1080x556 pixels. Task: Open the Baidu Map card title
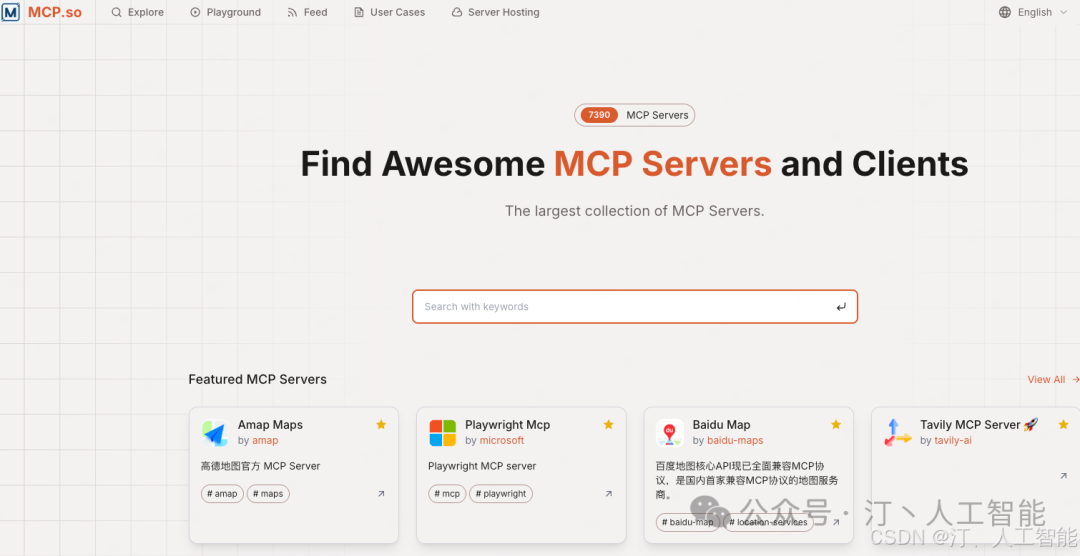[721, 425]
